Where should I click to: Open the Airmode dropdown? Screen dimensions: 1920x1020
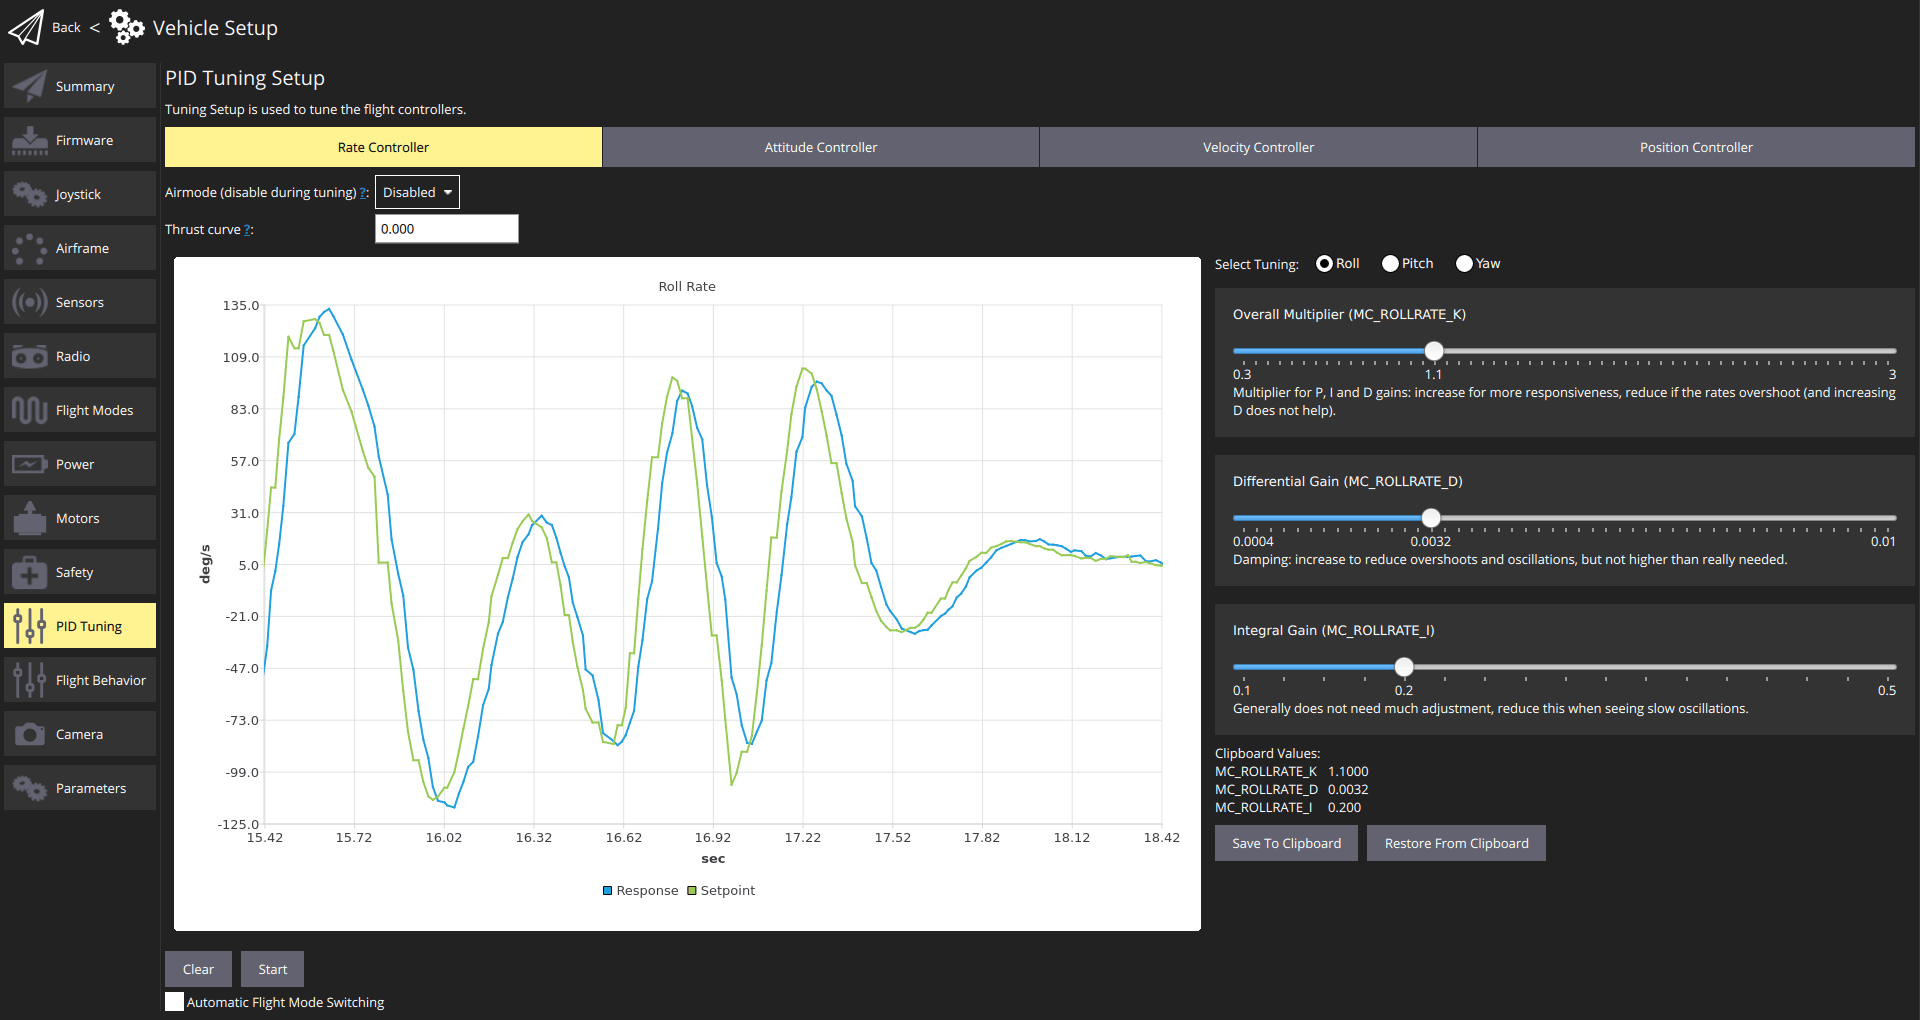click(x=416, y=192)
